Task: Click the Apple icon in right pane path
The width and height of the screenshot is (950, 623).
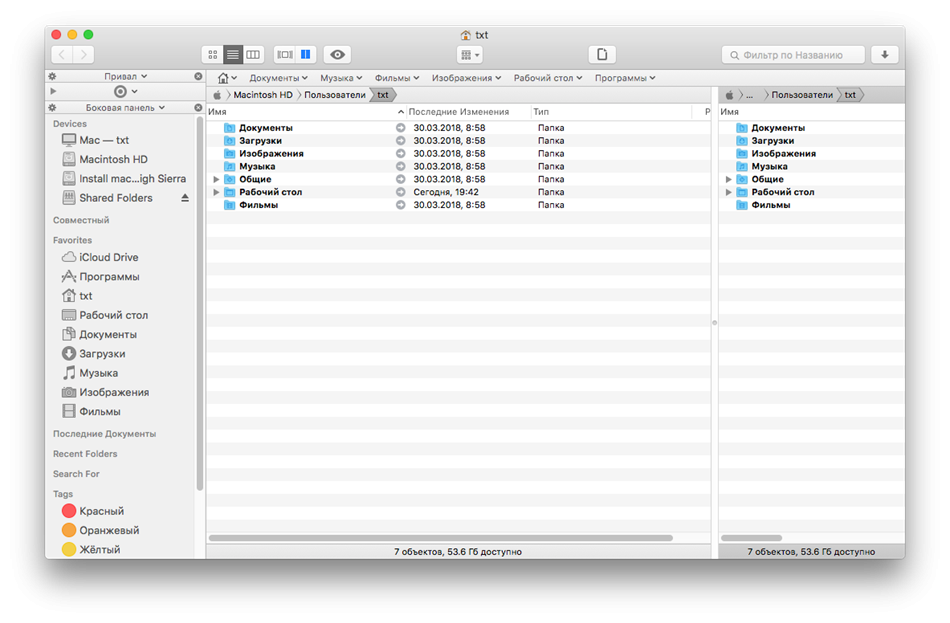Action: pos(729,95)
